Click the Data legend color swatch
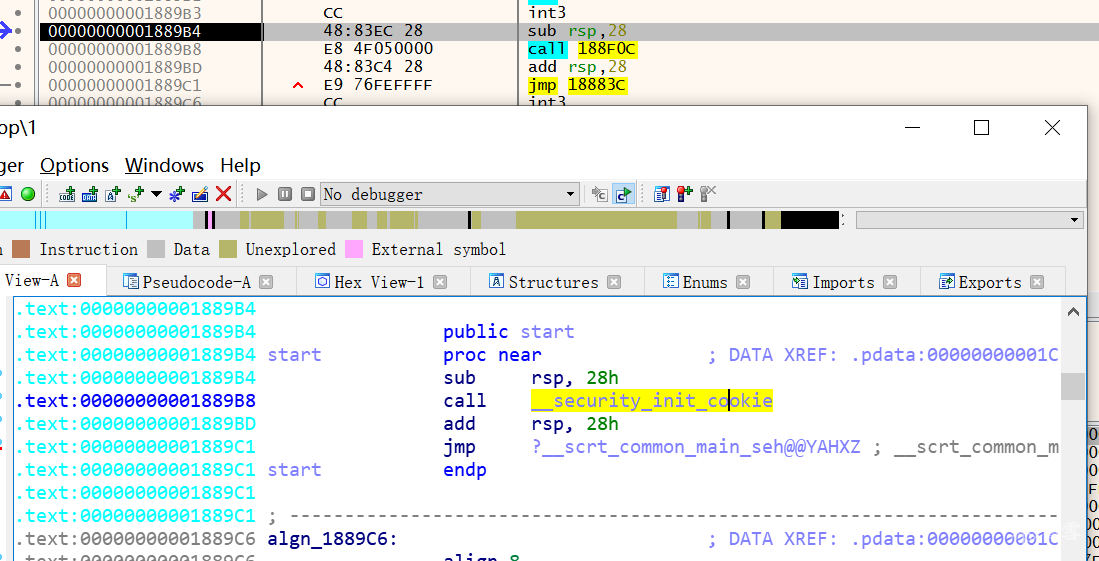Viewport: 1099px width, 561px height. click(x=156, y=249)
